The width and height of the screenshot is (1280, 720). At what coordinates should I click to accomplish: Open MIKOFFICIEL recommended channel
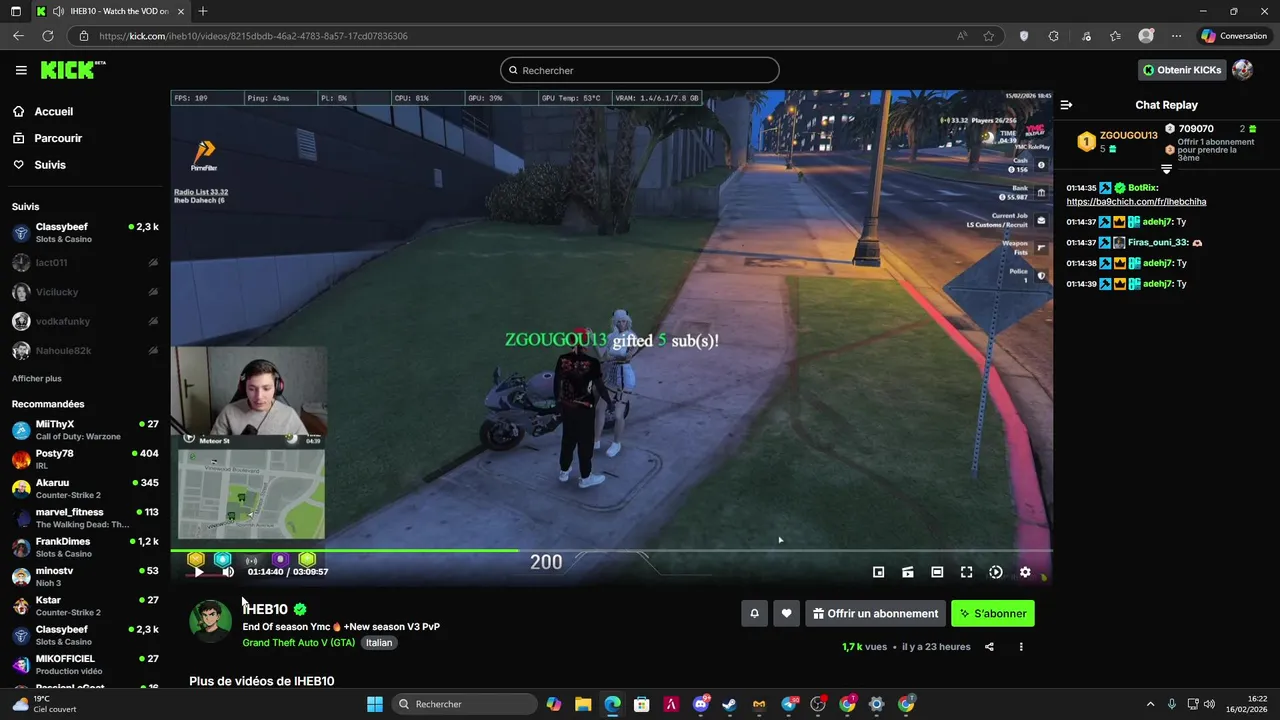coord(85,664)
